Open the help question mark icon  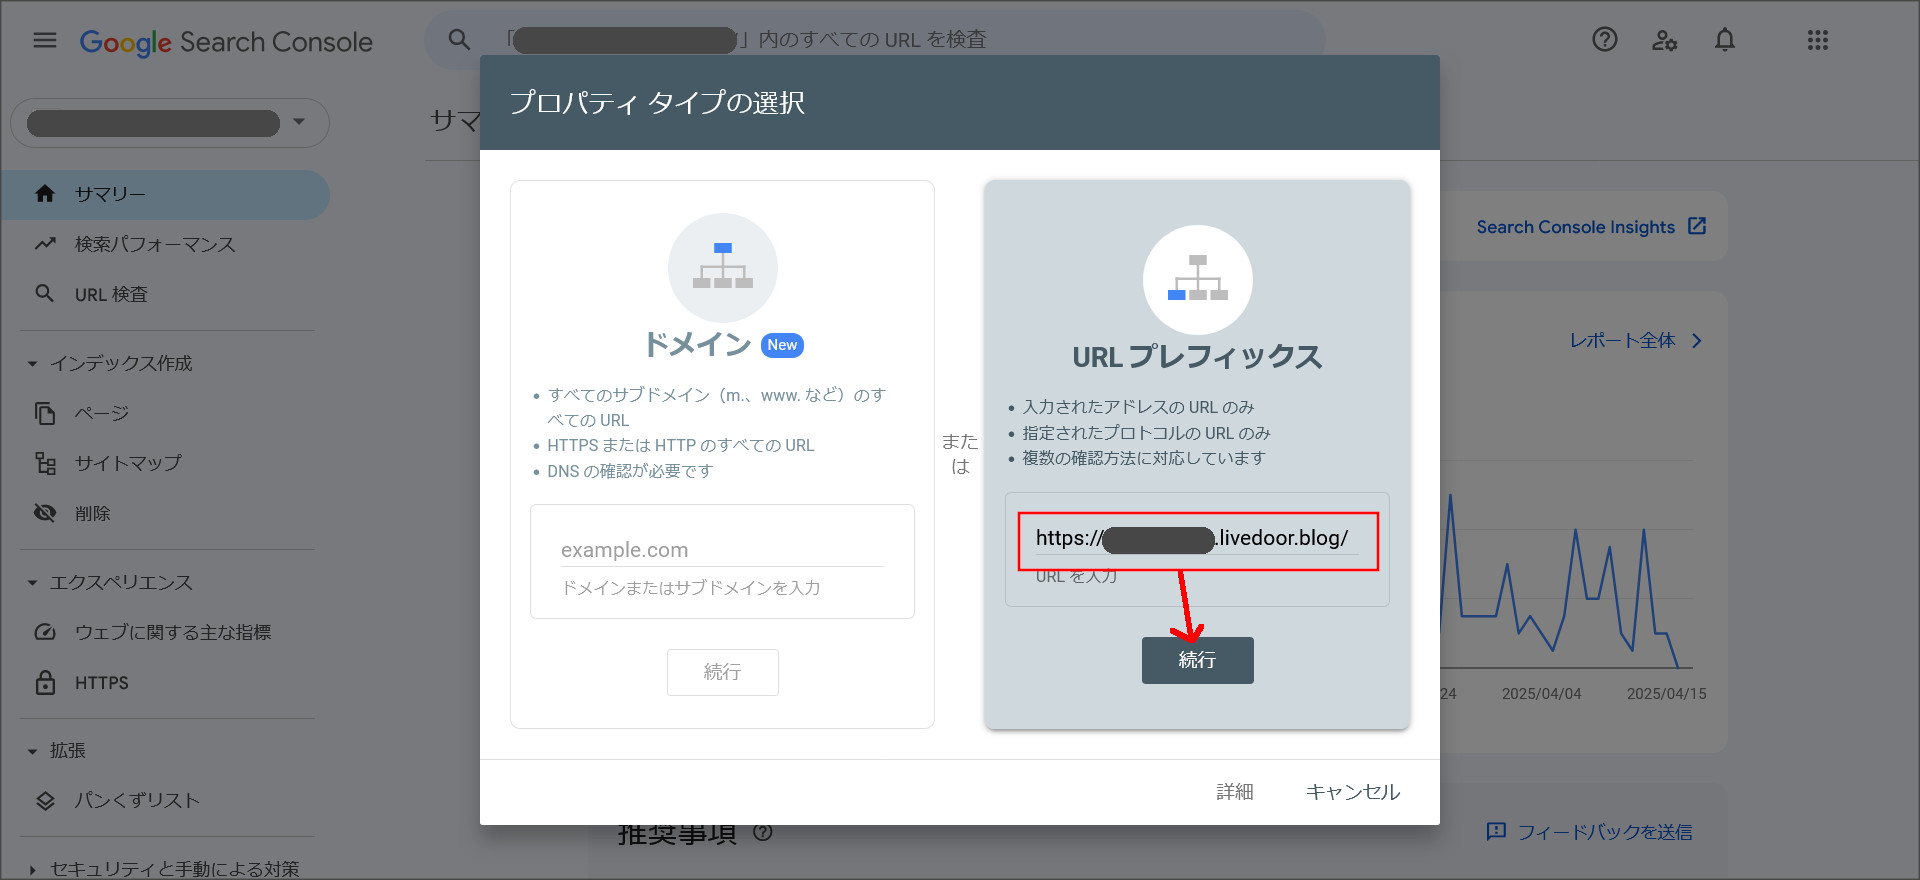[1605, 39]
